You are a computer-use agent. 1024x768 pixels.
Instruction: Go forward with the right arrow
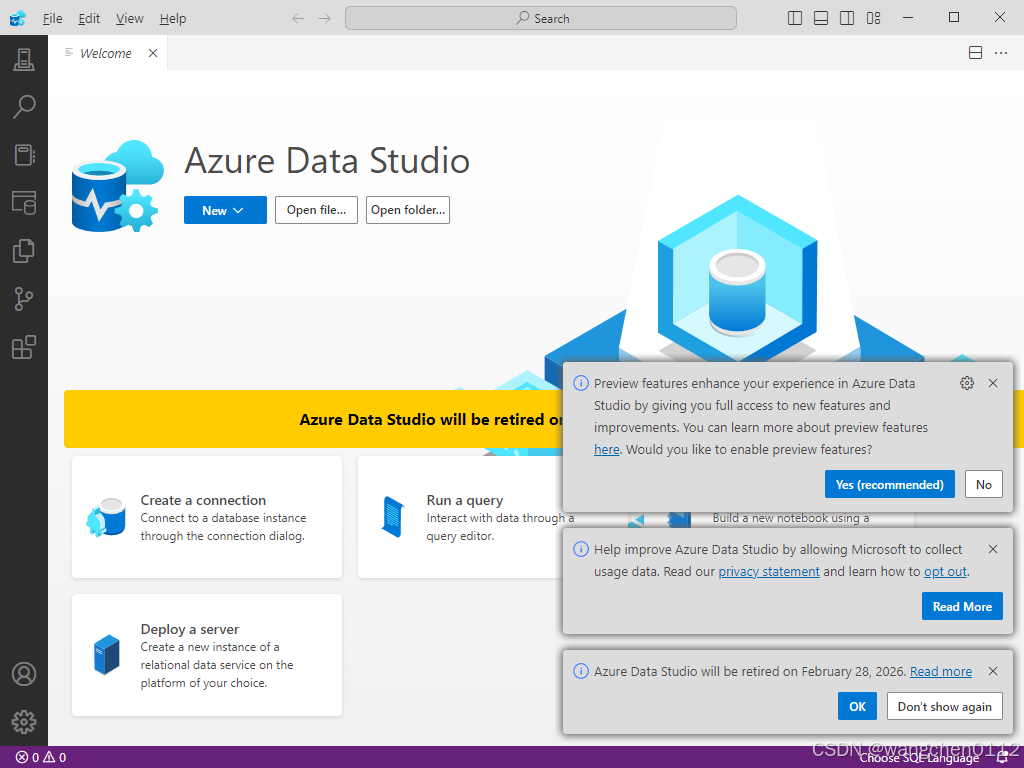tap(325, 18)
